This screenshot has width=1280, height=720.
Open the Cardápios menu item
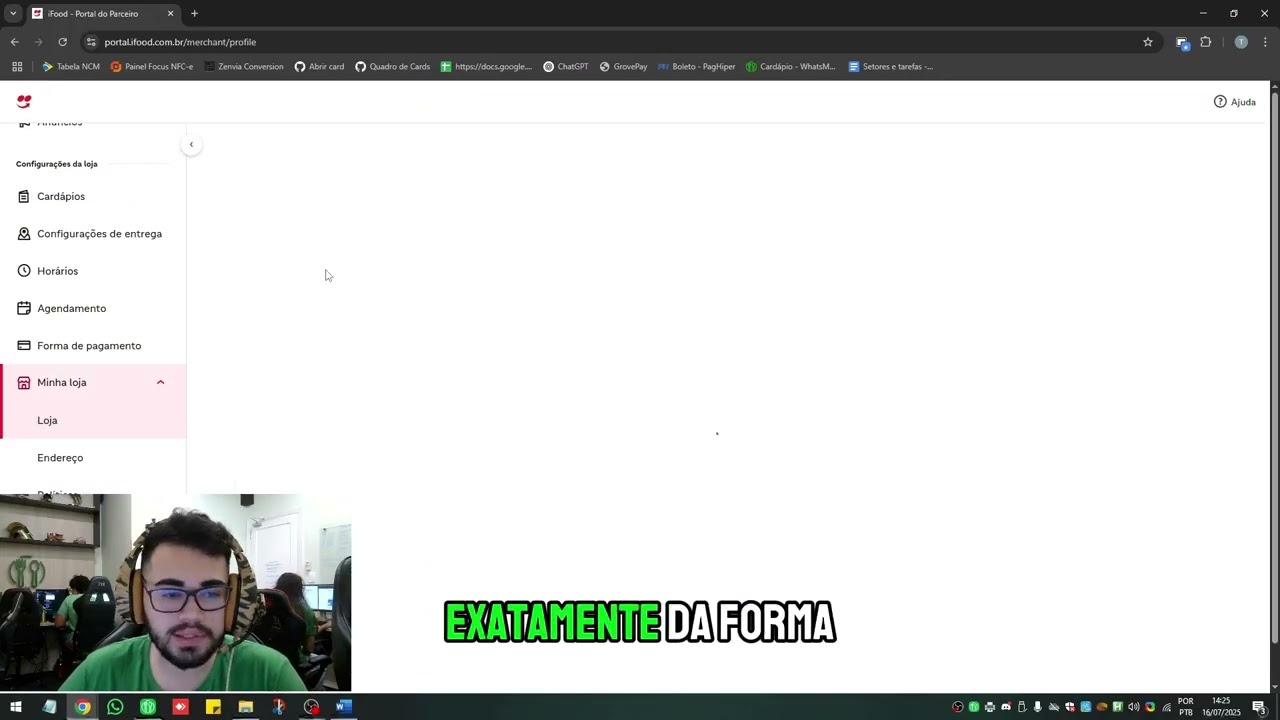pos(93,196)
